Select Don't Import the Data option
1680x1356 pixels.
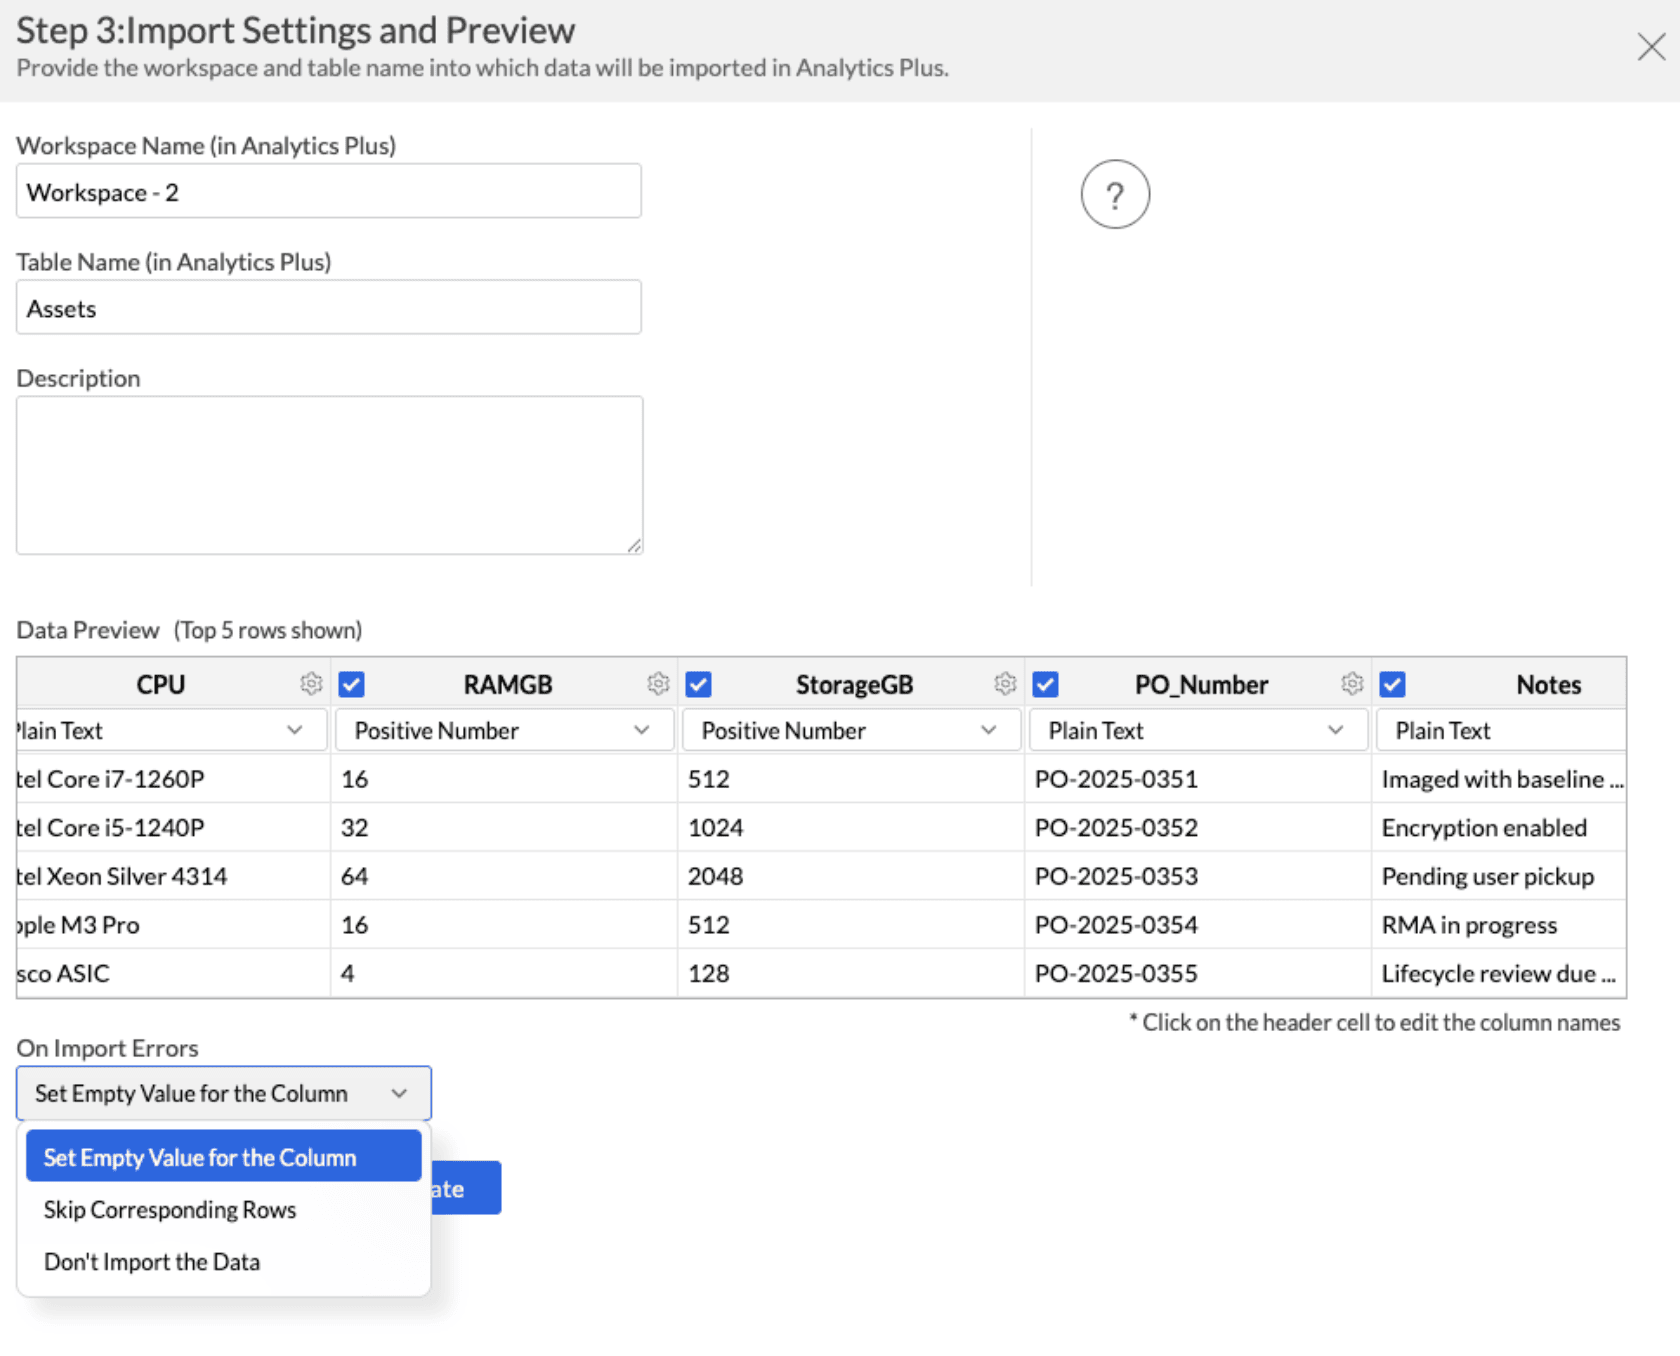pos(152,1261)
